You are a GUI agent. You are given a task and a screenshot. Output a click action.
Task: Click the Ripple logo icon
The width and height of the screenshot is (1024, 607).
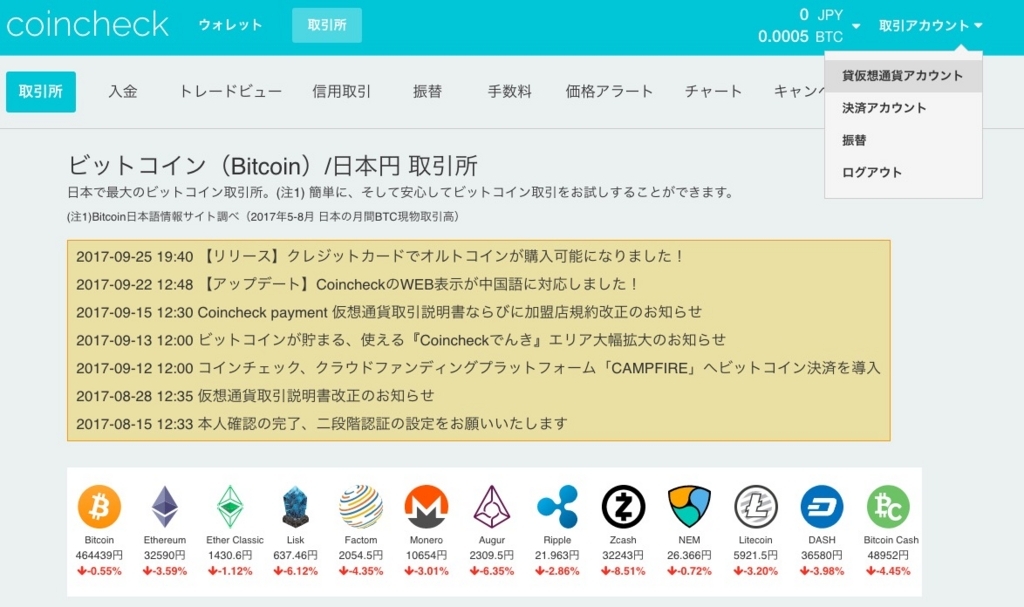point(557,507)
